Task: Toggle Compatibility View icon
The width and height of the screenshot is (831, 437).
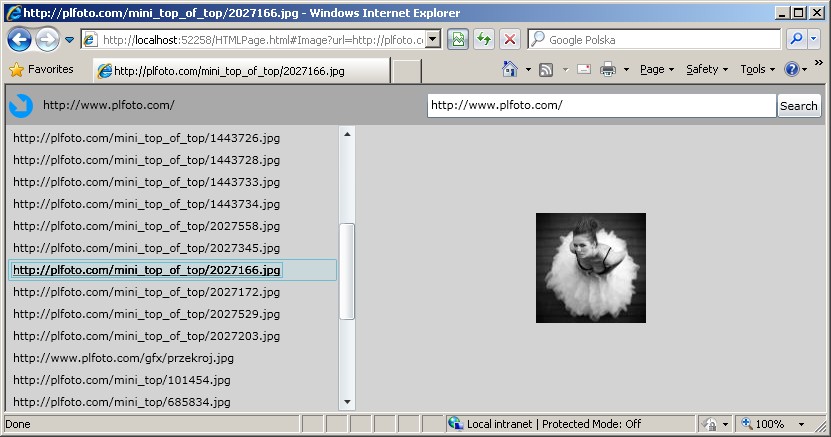Action: pos(458,39)
